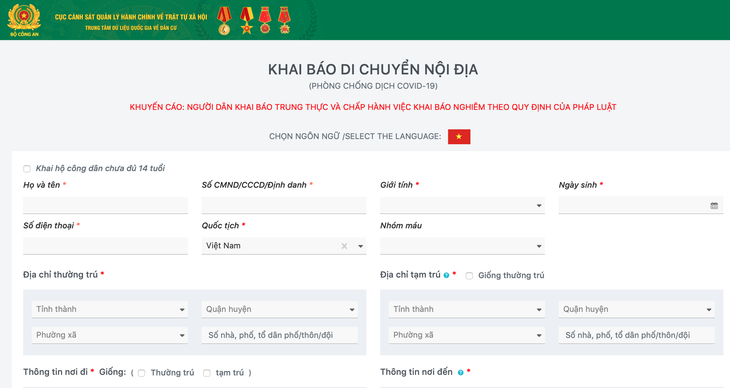Click the KHAI BÁO DI CHUYỂN NỘI ĐỊA heading

point(373,69)
